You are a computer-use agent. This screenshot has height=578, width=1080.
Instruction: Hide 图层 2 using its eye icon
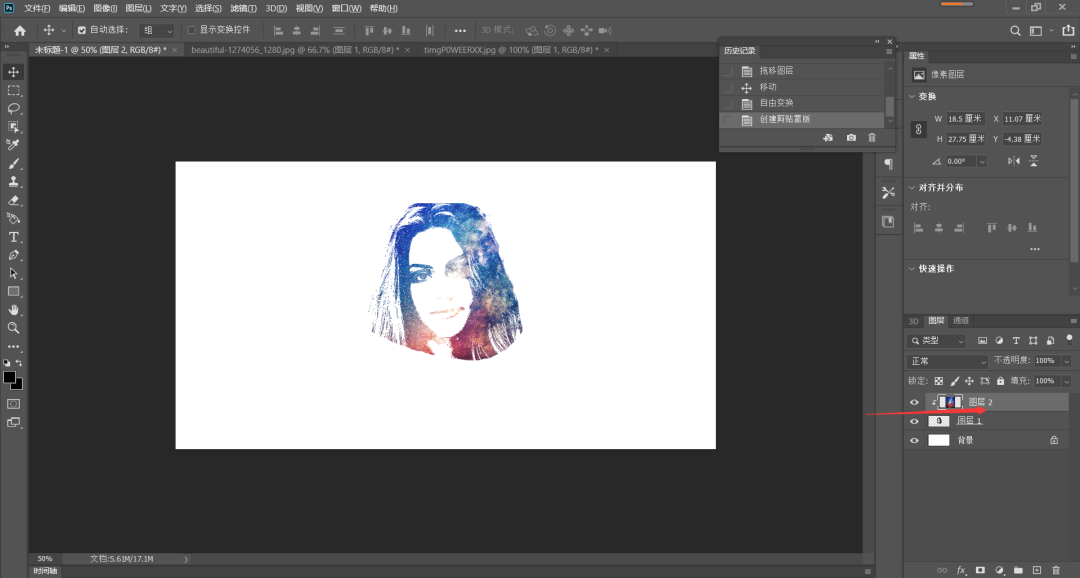click(x=914, y=402)
